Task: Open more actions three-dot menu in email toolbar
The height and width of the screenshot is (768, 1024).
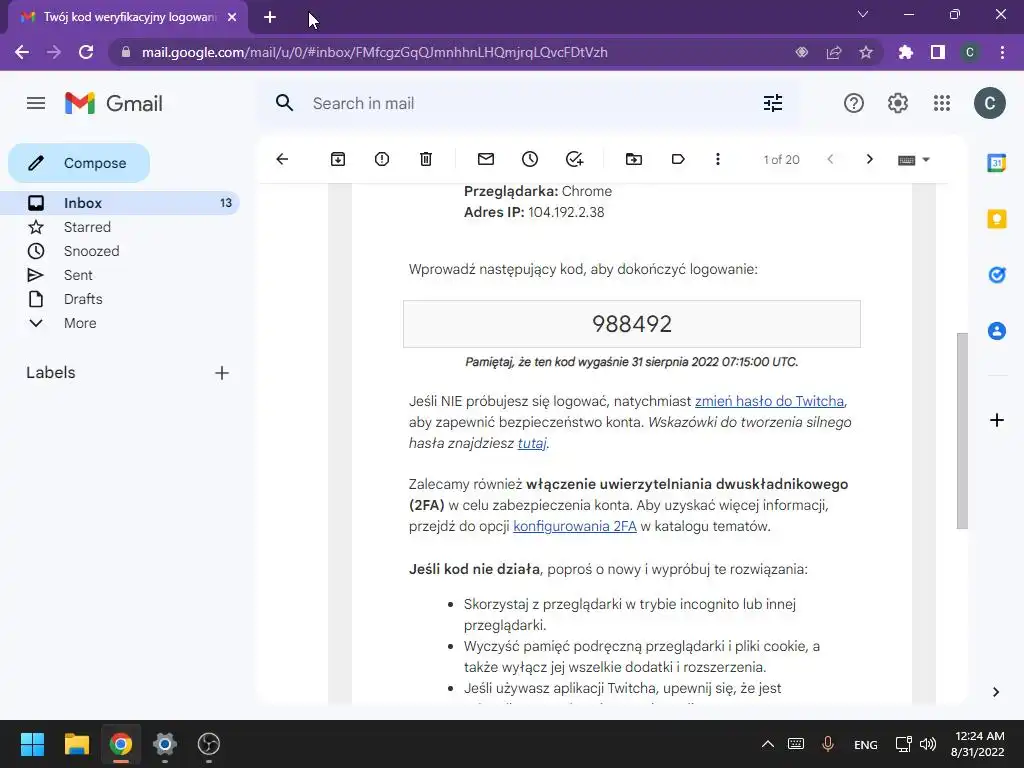Action: tap(718, 159)
